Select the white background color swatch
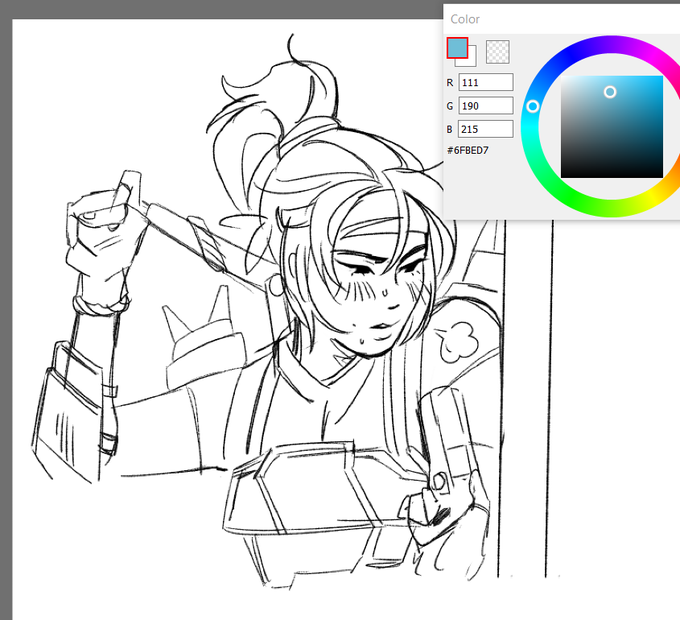 [472, 62]
